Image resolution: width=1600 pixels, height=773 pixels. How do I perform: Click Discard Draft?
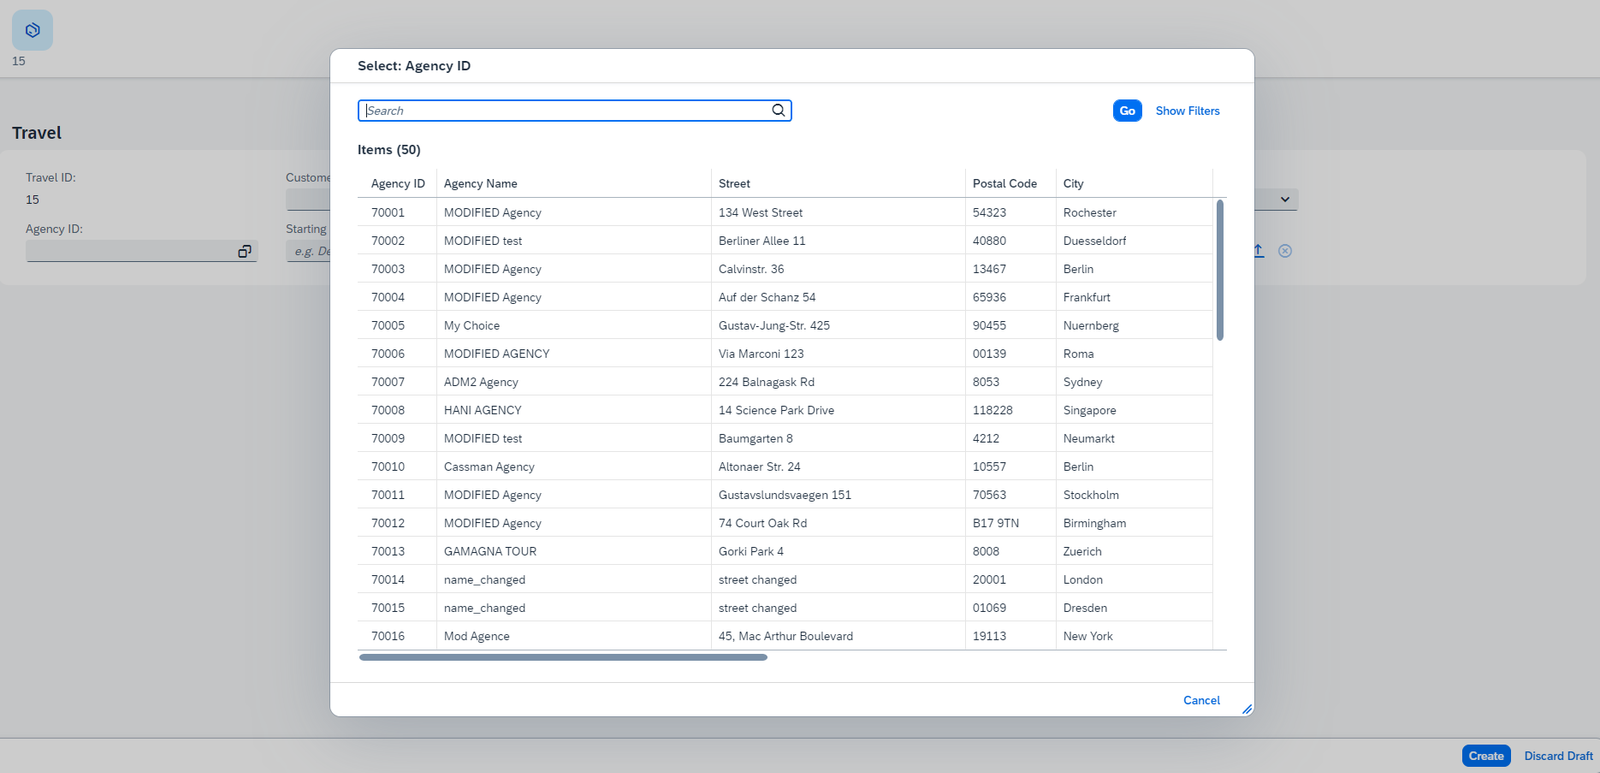[1558, 756]
